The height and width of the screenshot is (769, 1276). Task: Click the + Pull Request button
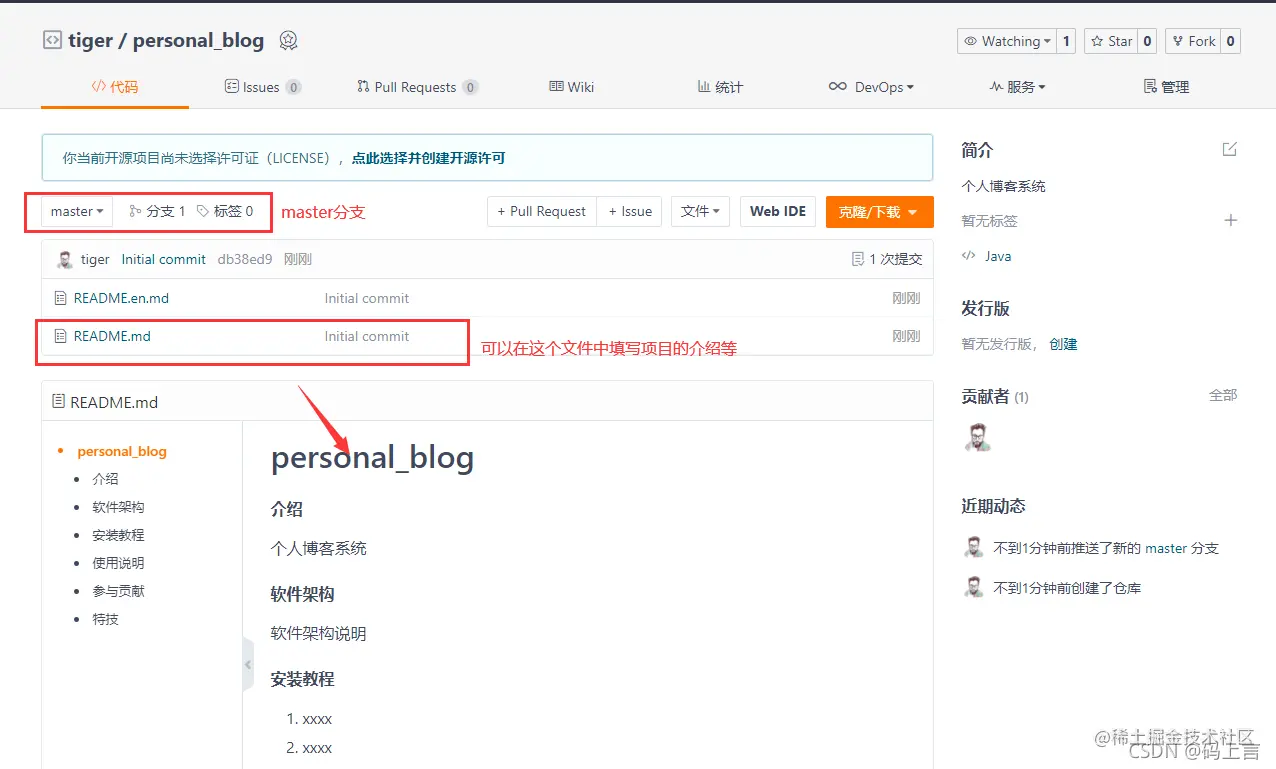point(542,211)
